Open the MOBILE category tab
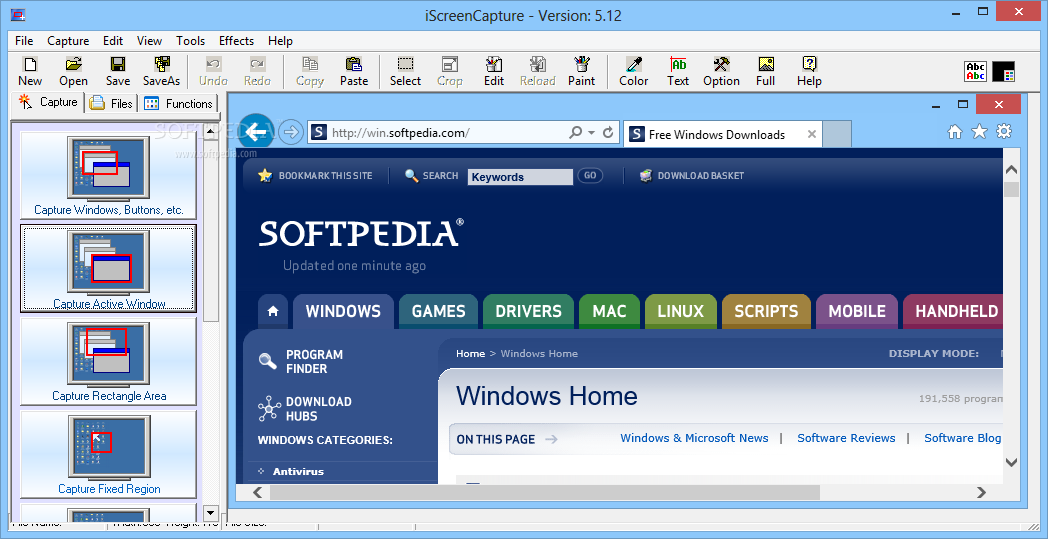Viewport: 1048px width, 539px height. [x=857, y=311]
